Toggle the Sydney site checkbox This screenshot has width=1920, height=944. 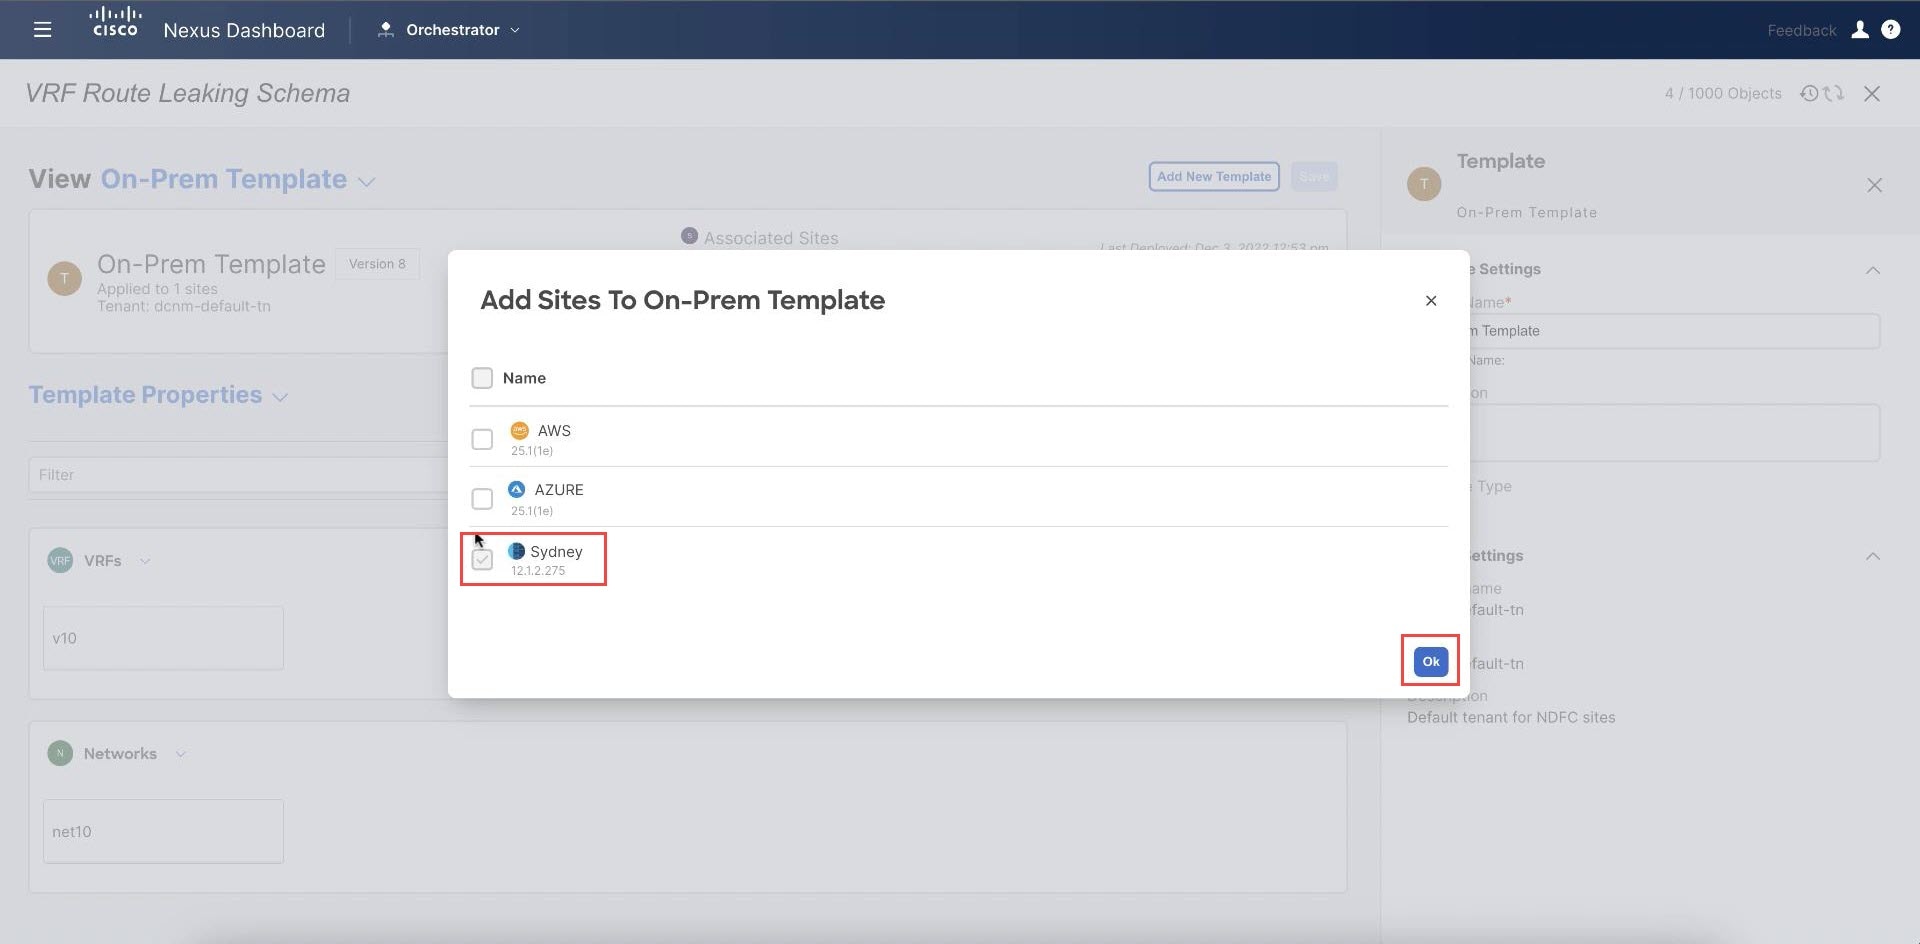tap(482, 559)
